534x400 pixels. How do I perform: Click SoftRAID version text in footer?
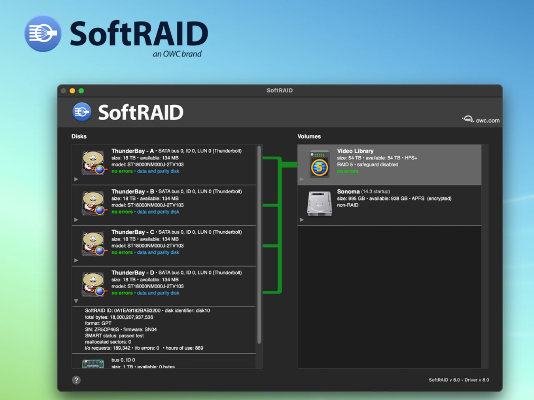tap(459, 380)
